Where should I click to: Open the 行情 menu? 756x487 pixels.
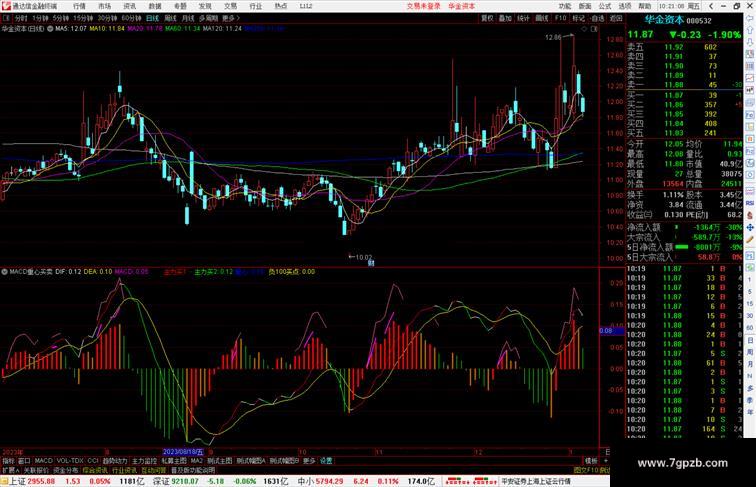point(79,6)
